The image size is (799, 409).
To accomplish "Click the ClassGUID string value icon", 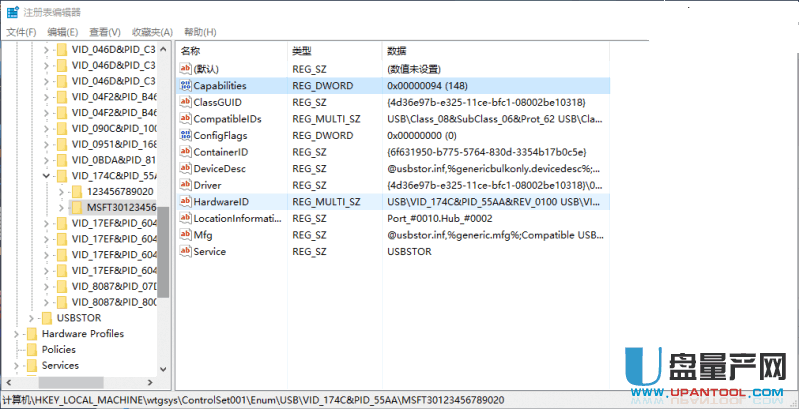I will 185,102.
